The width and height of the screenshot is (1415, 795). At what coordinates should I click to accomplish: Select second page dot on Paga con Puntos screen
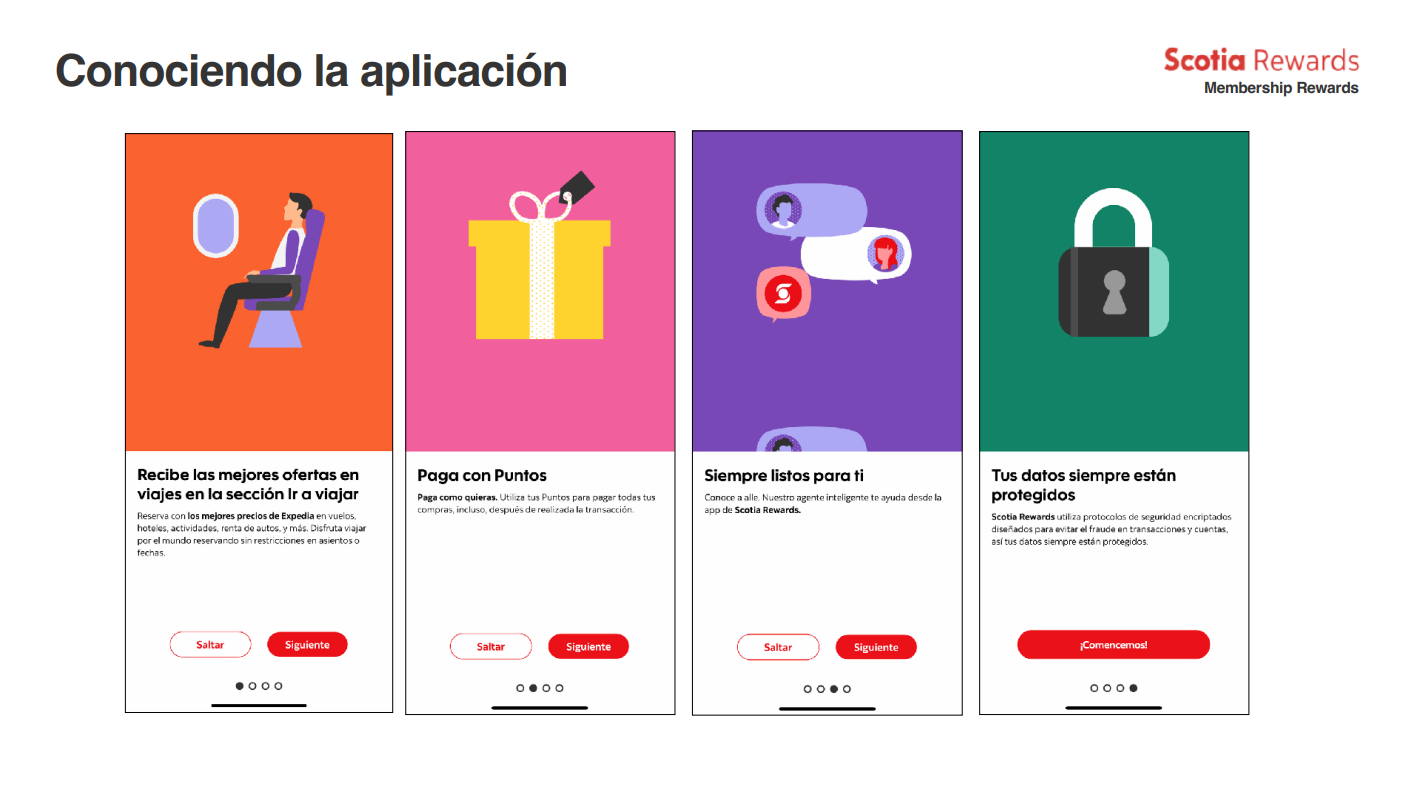tap(533, 688)
